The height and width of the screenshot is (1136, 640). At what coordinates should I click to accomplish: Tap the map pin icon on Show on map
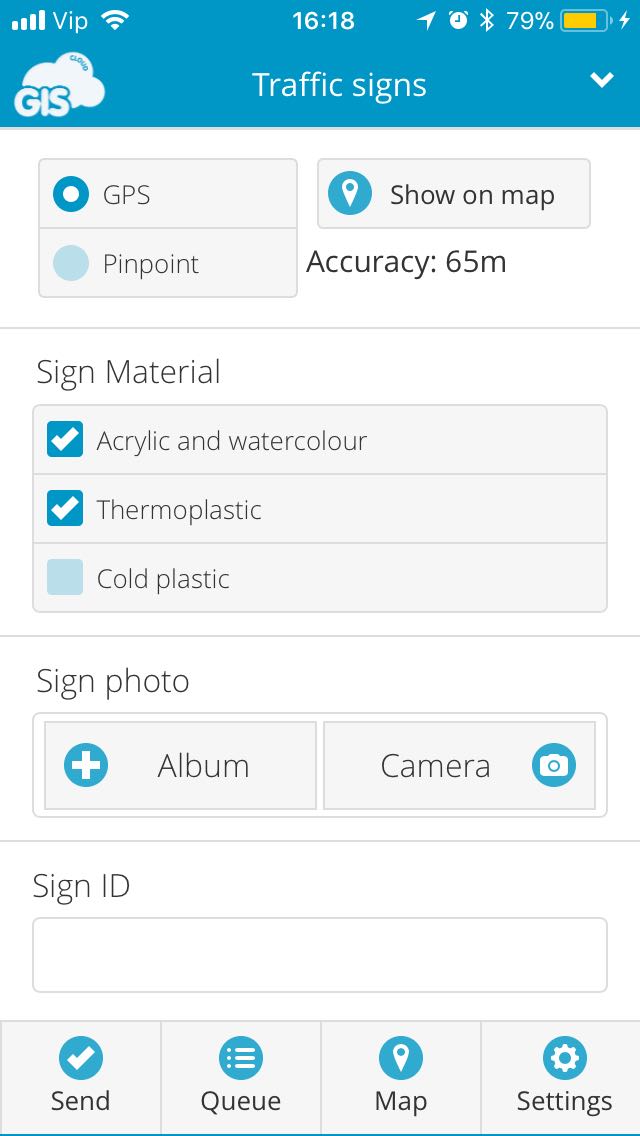pos(350,194)
